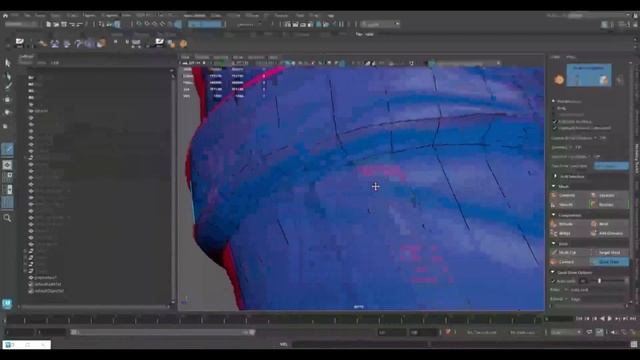The height and width of the screenshot is (360, 640).
Task: Choose the Lasso selection tool
Action: pyautogui.click(x=7, y=76)
